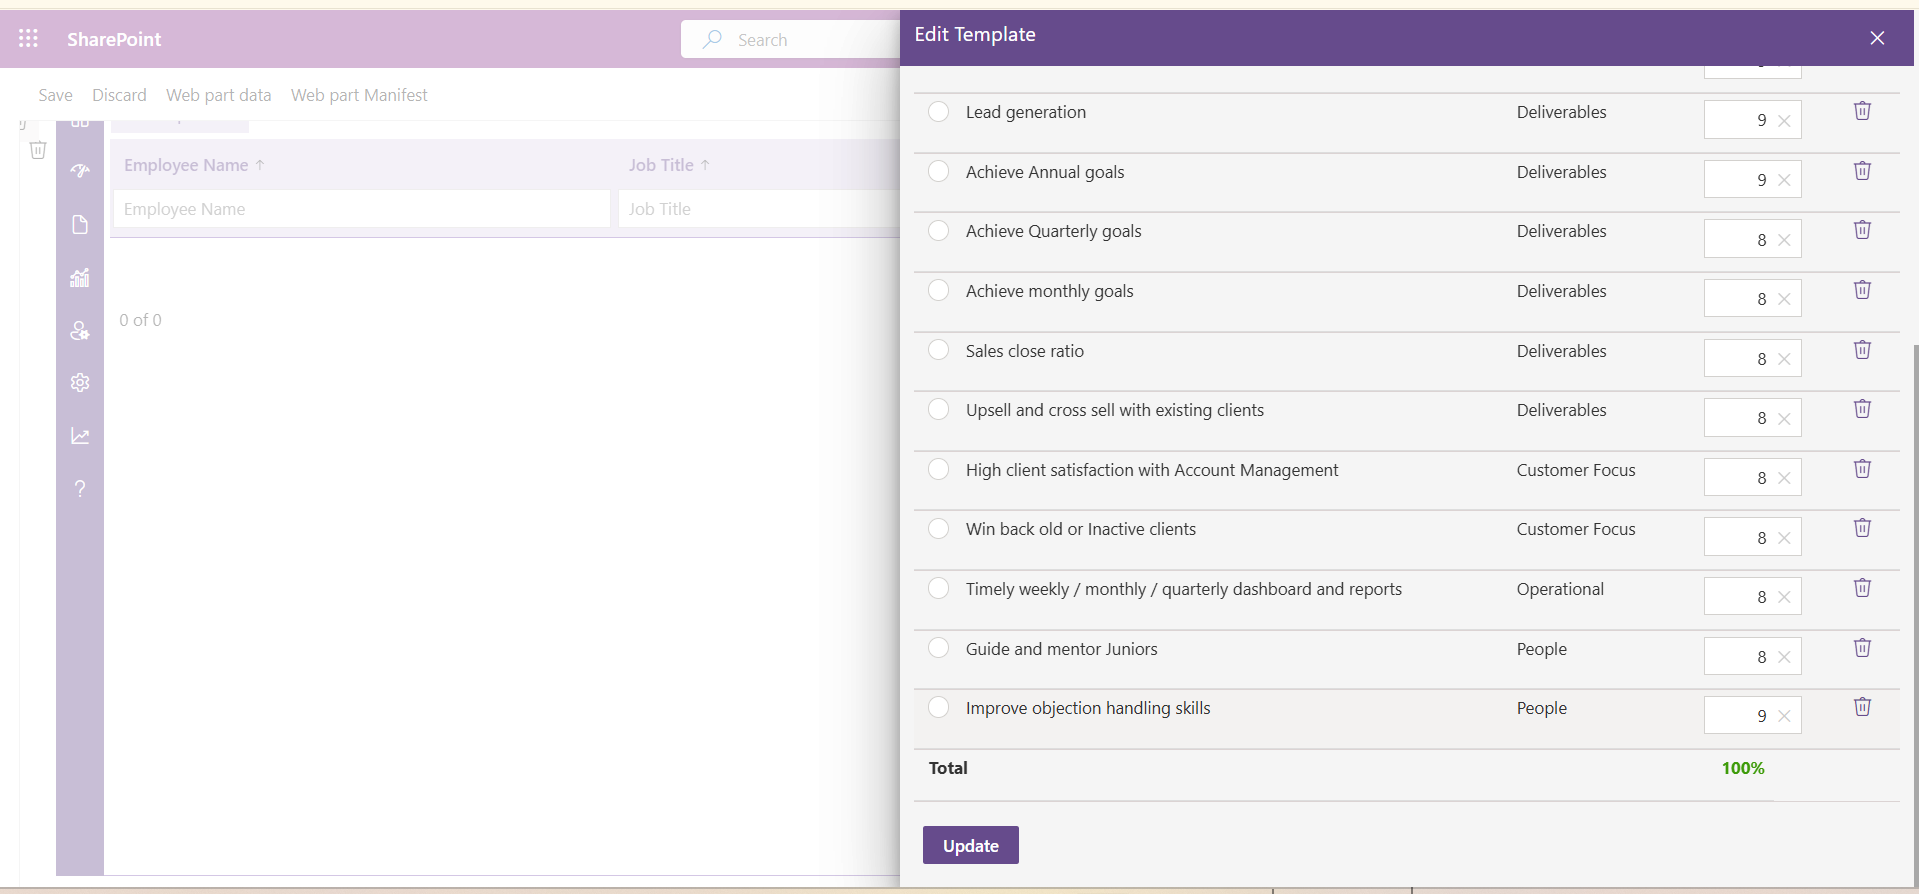Select Guide and mentor Juniors radio button

click(x=938, y=648)
